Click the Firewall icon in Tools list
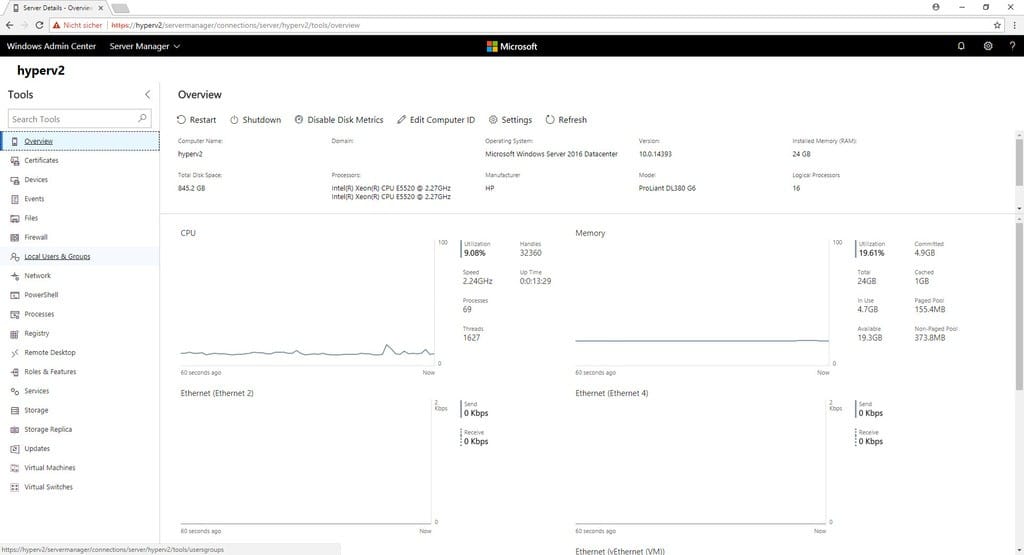Image resolution: width=1024 pixels, height=555 pixels. pos(14,238)
